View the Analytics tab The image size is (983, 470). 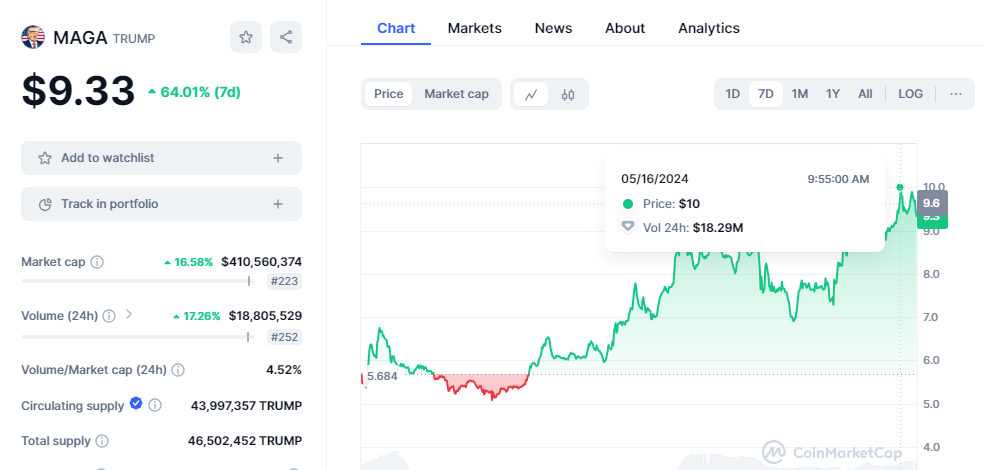click(x=709, y=28)
